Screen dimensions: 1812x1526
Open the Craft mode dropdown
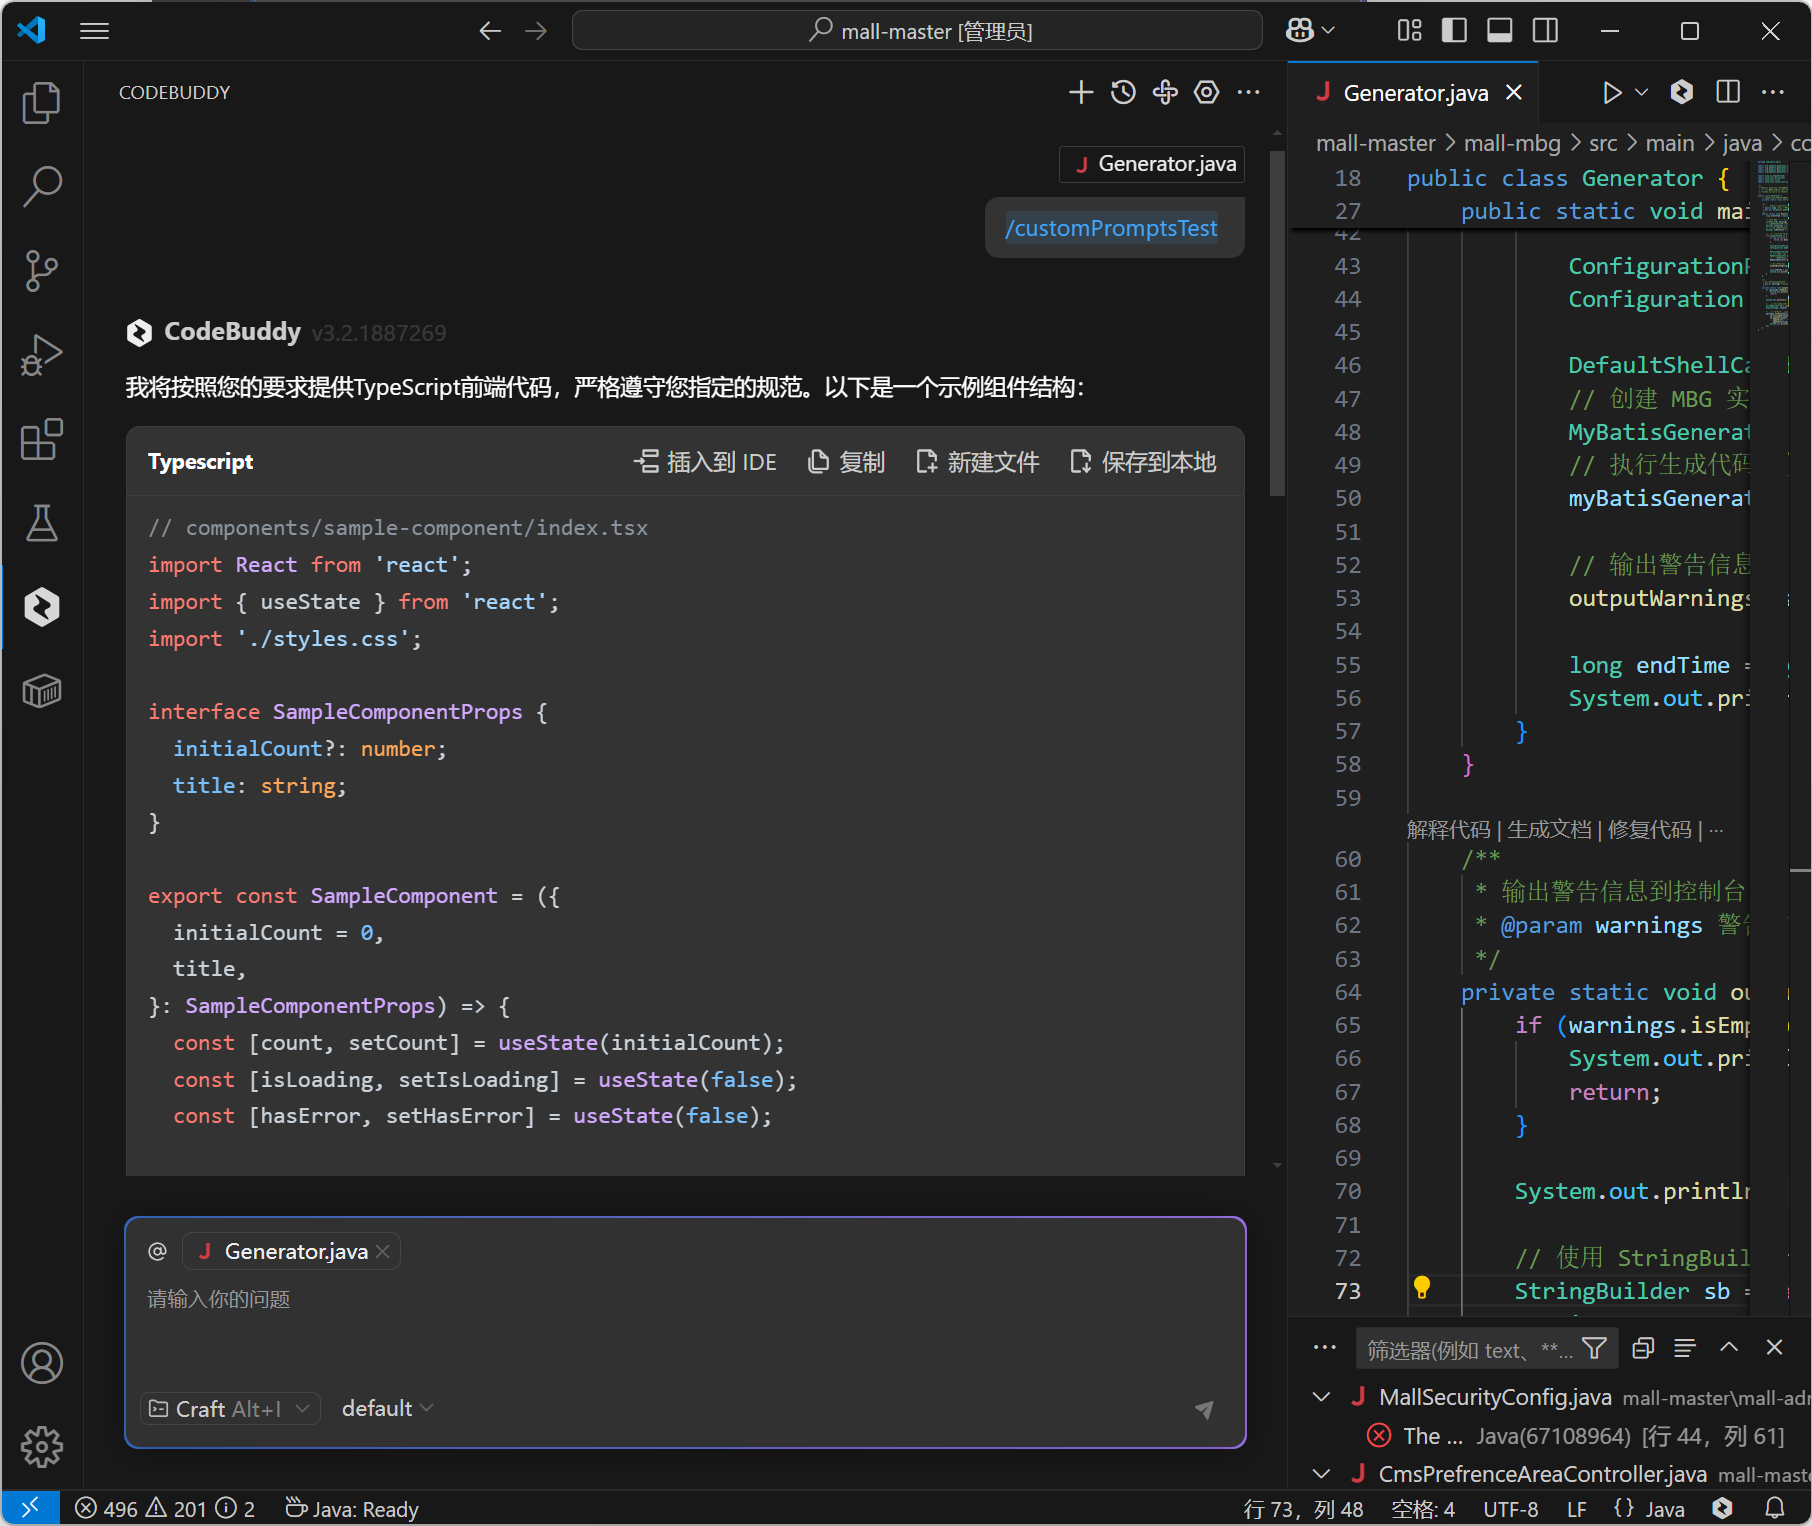(230, 1409)
